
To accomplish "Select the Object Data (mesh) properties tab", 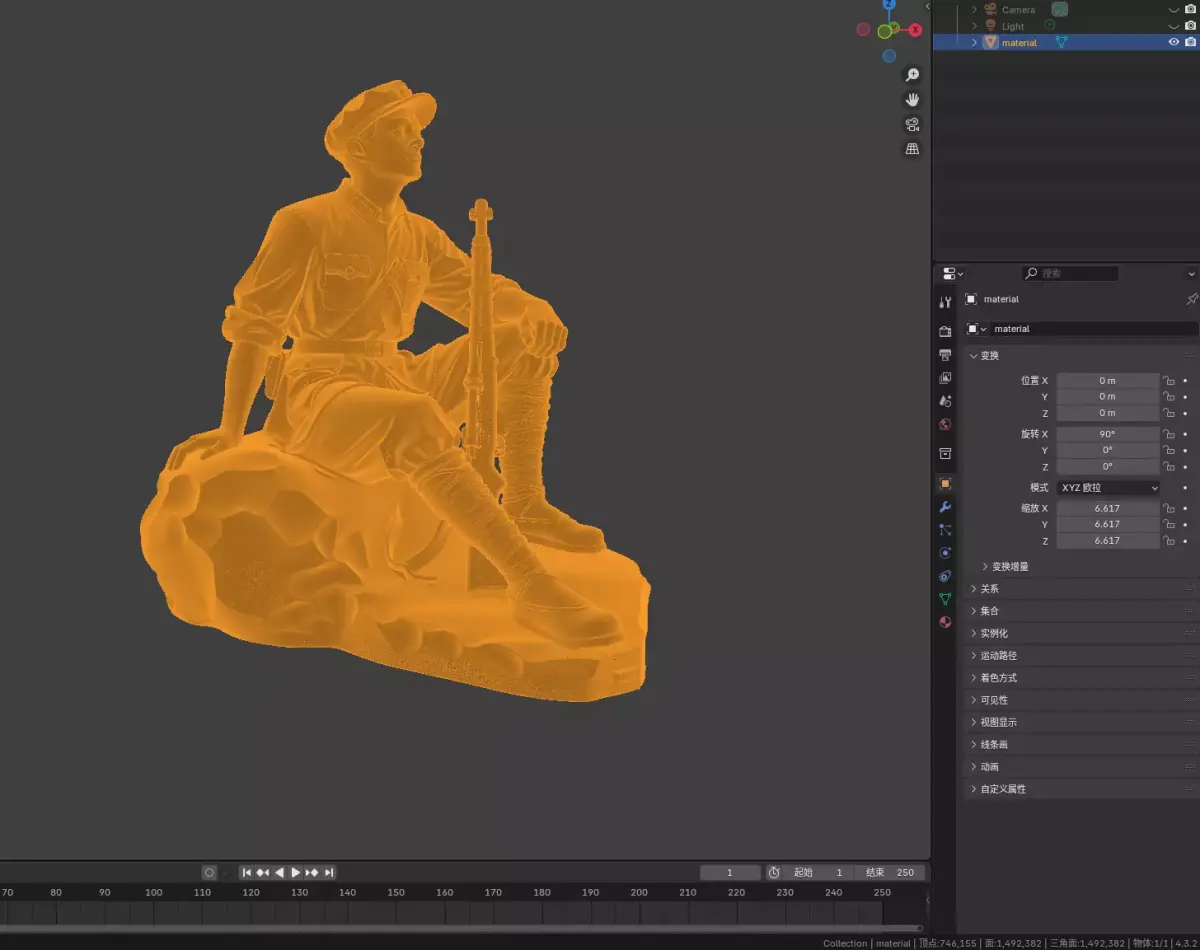I will (945, 599).
